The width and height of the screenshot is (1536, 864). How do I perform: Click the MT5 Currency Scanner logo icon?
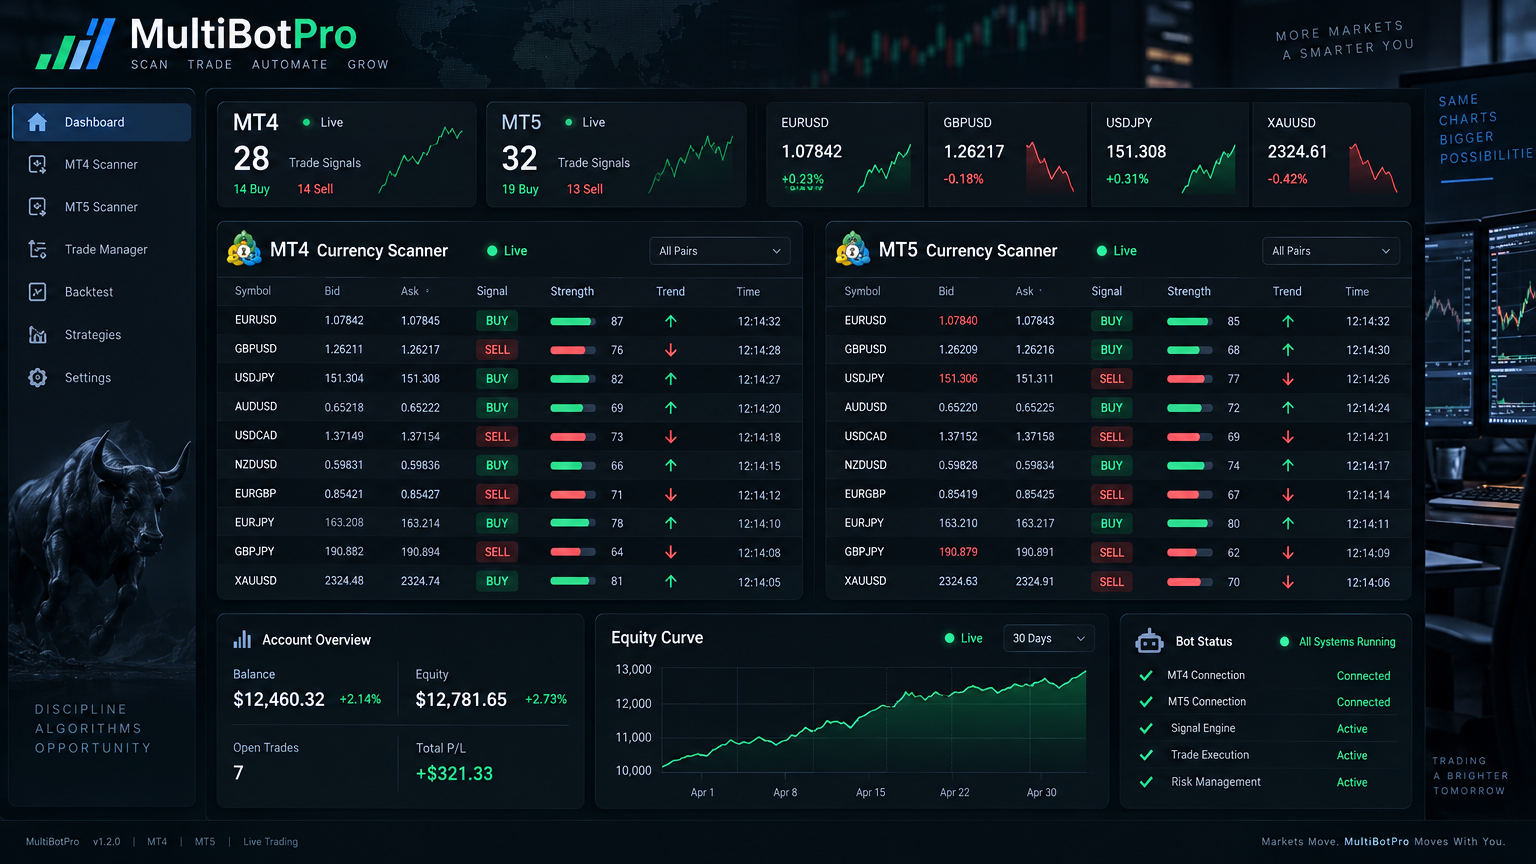[x=853, y=249]
